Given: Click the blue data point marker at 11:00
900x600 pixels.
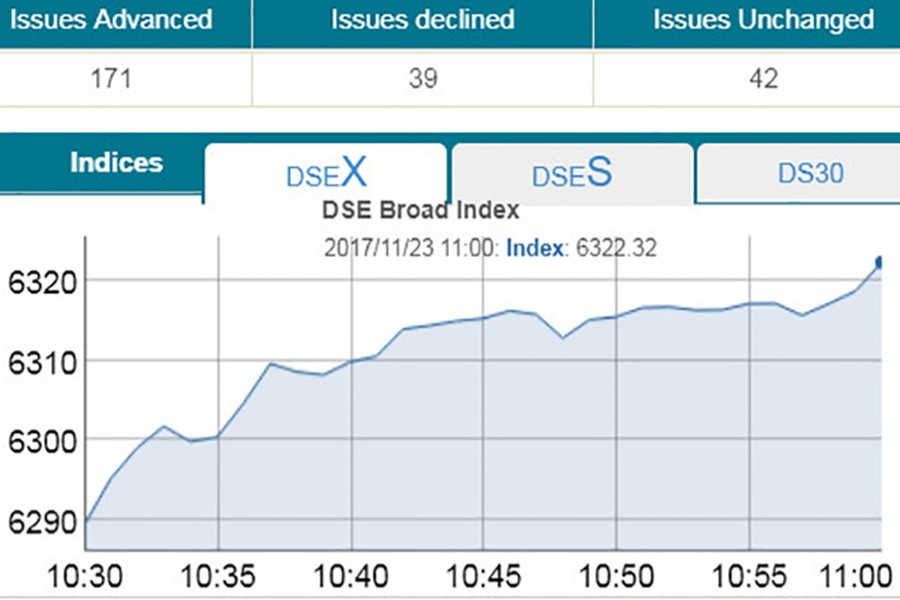Looking at the screenshot, I should (879, 262).
